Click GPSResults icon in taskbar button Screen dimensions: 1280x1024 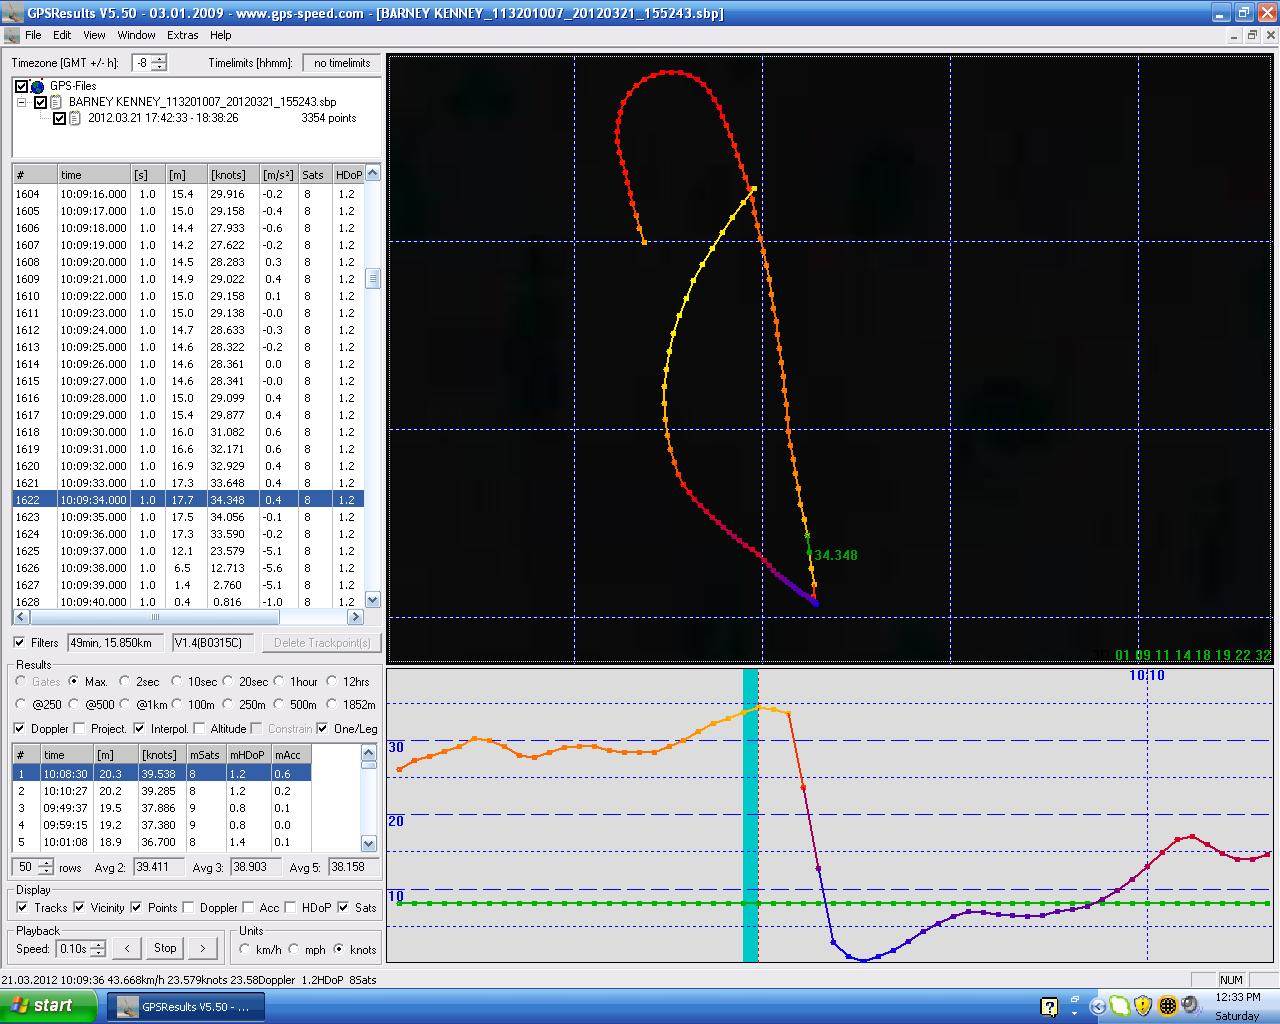pyautogui.click(x=127, y=1007)
